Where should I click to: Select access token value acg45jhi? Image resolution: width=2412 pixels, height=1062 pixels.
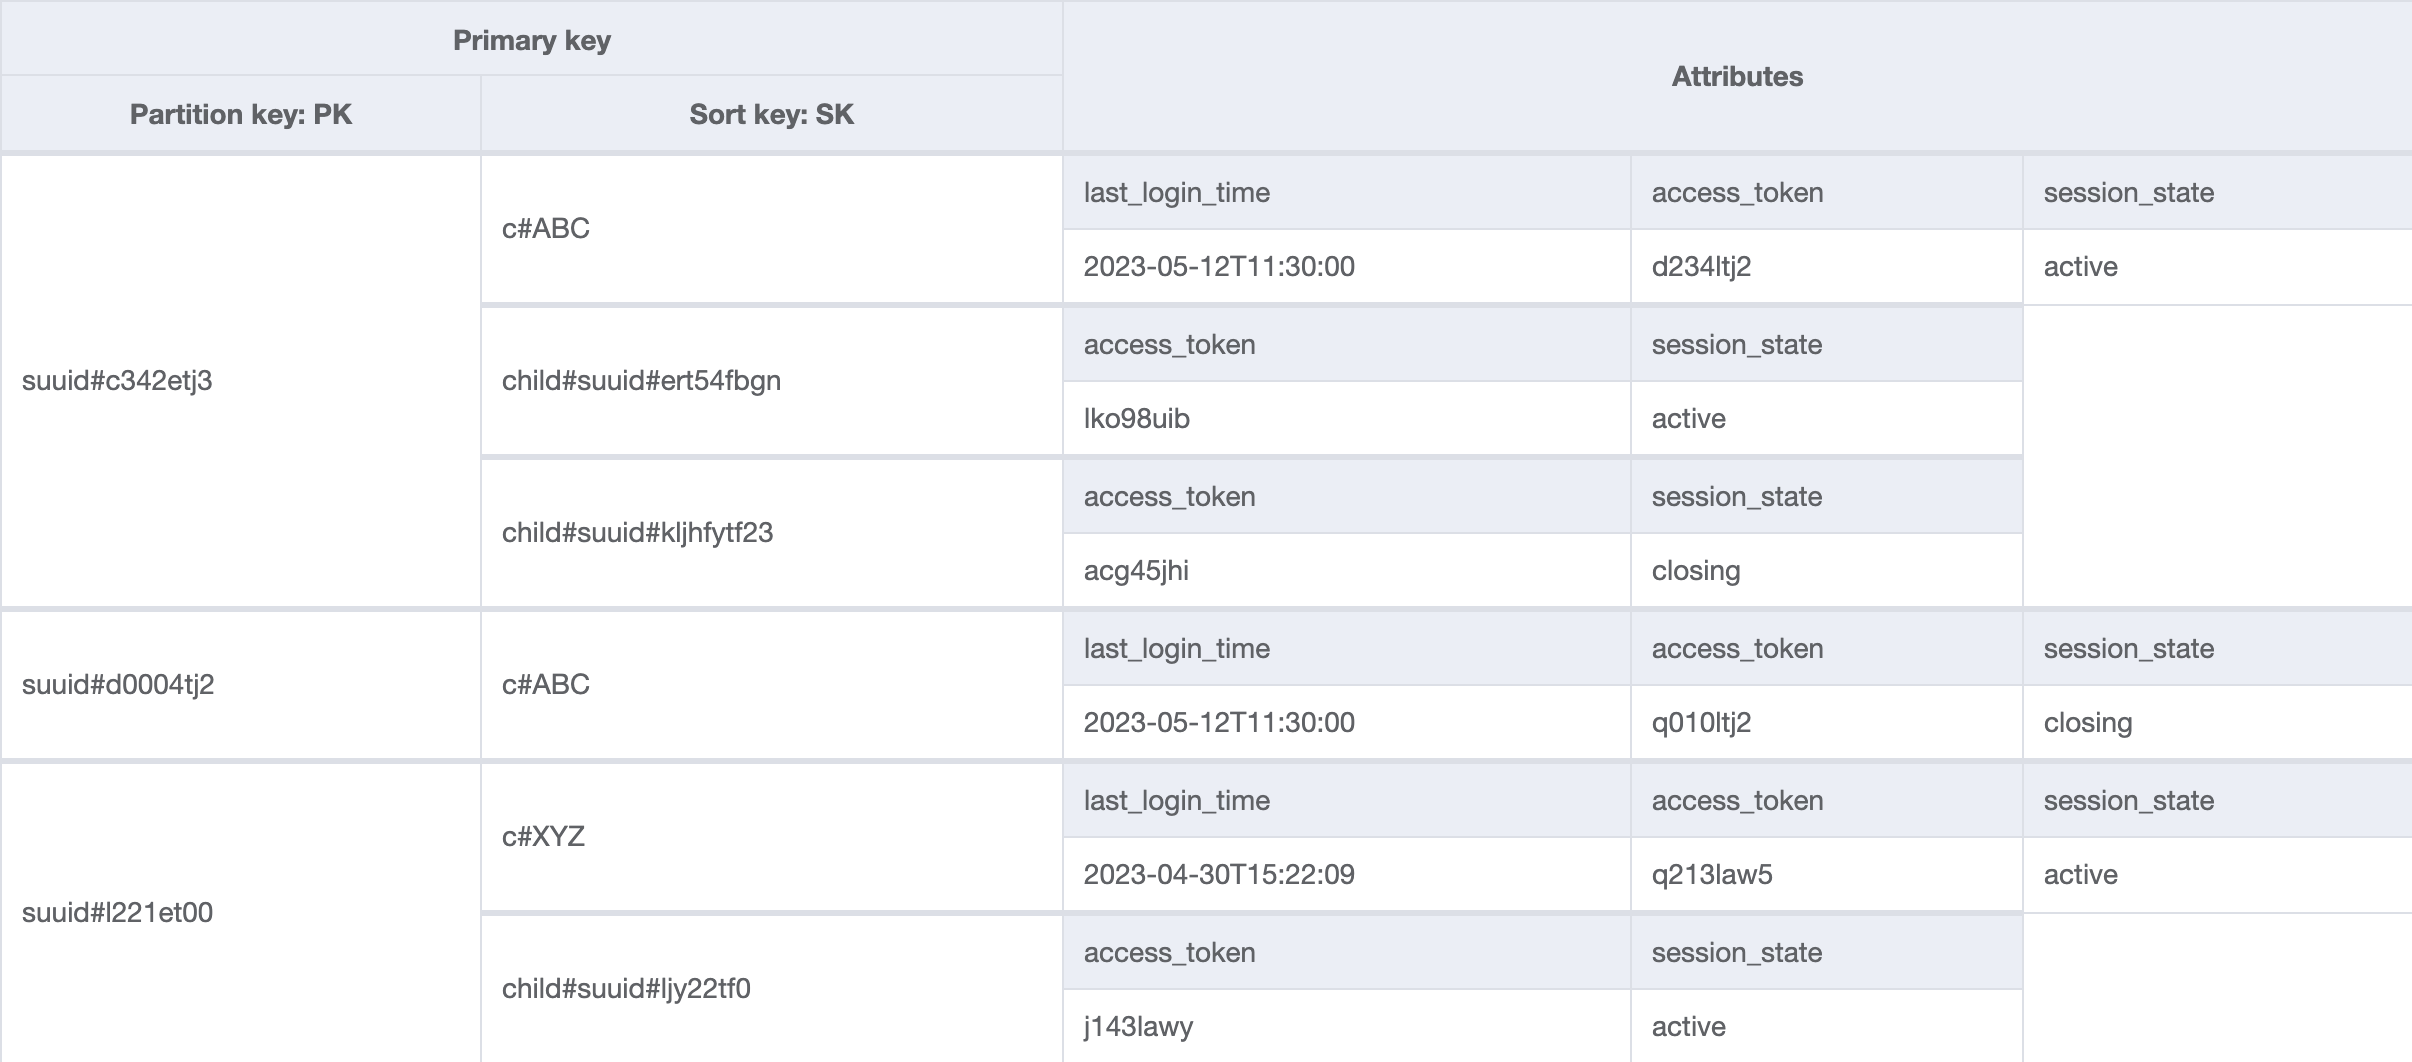point(1136,571)
